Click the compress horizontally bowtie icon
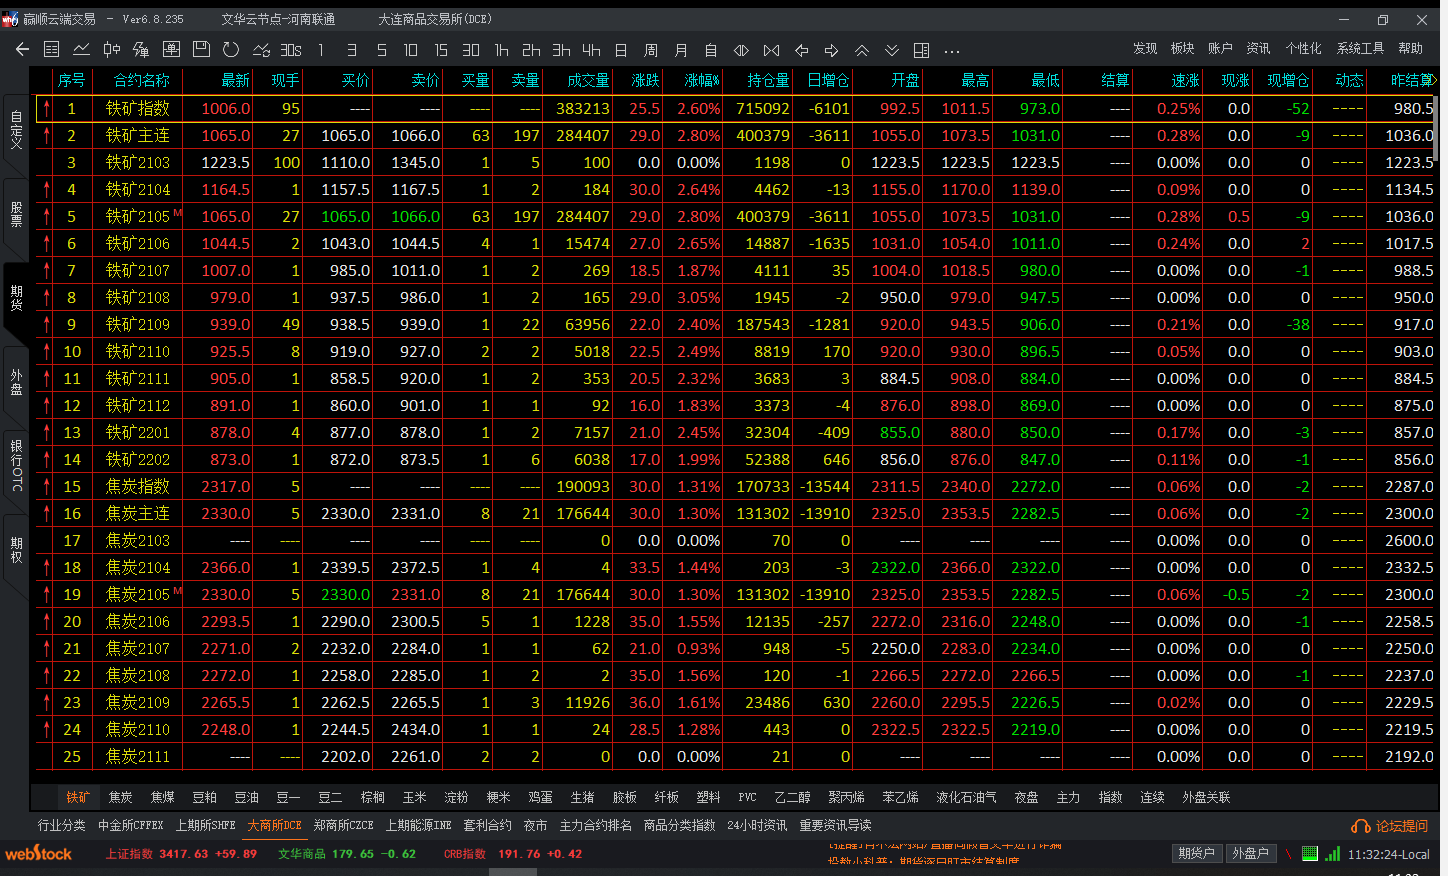Viewport: 1448px width, 876px height. [771, 49]
